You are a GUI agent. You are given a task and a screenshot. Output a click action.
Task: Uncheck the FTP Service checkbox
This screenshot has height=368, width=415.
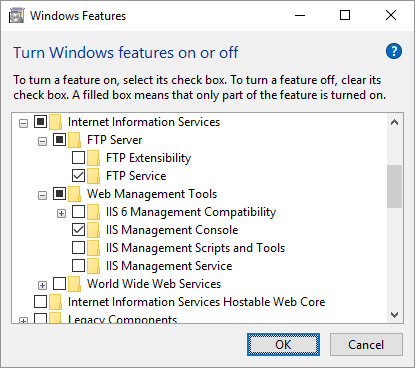click(x=78, y=176)
